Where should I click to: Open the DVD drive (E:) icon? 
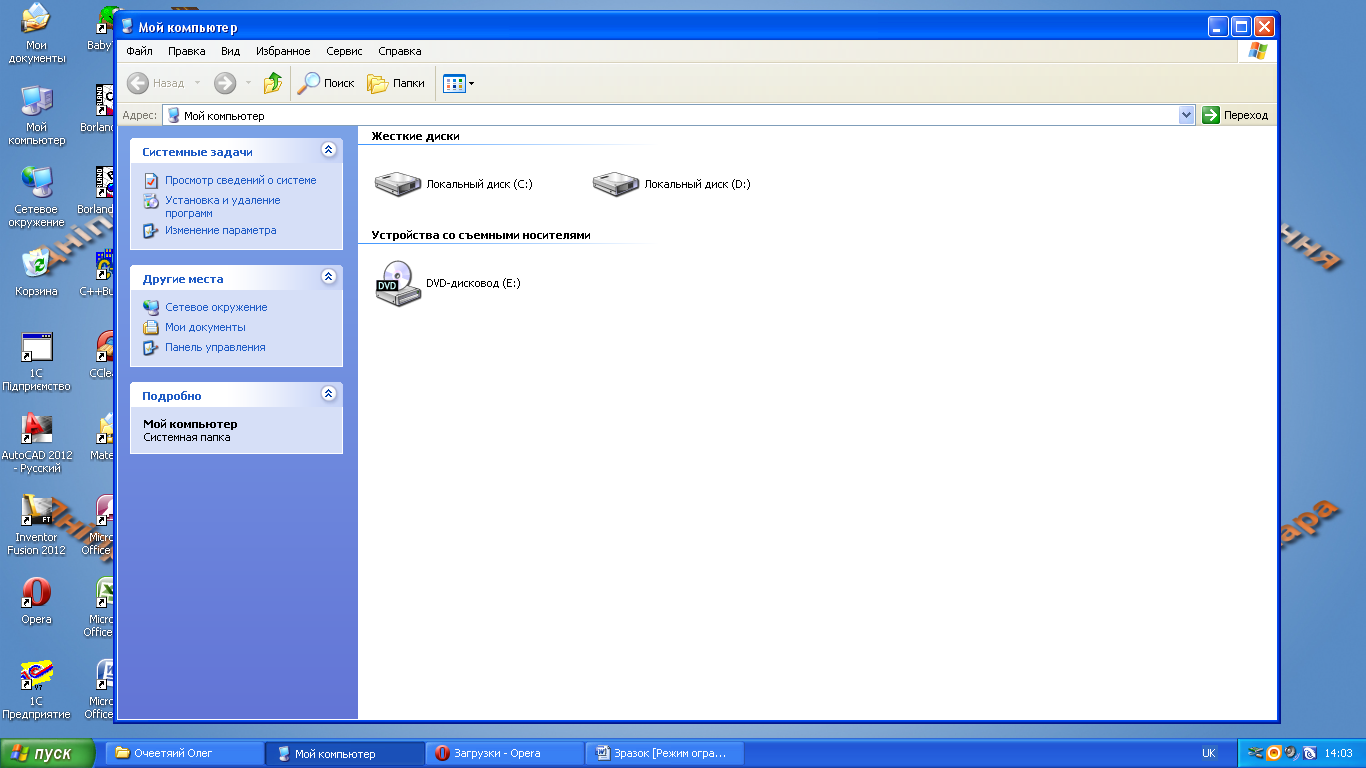(x=398, y=283)
